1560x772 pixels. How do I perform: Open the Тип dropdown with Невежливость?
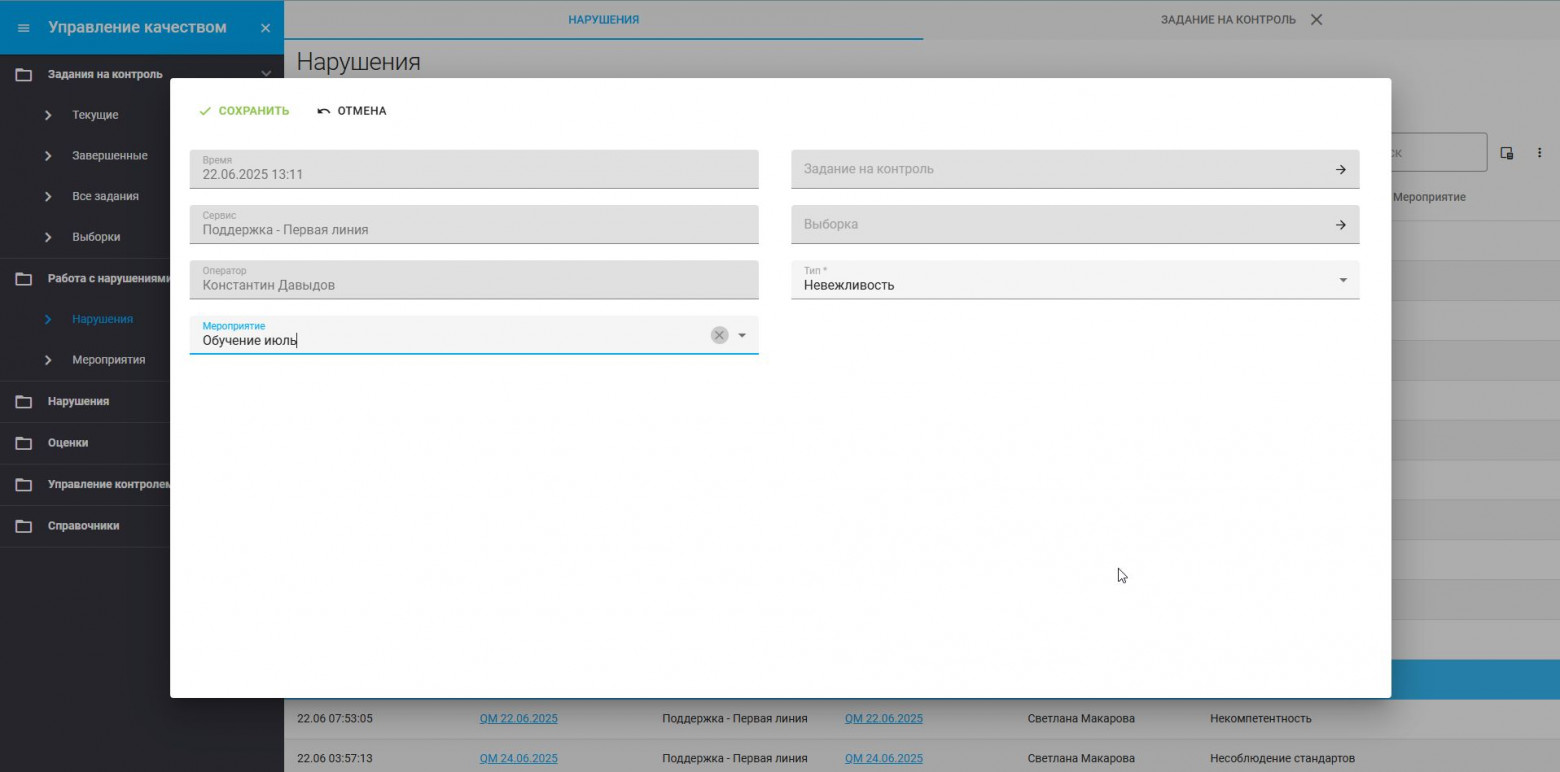[1342, 280]
